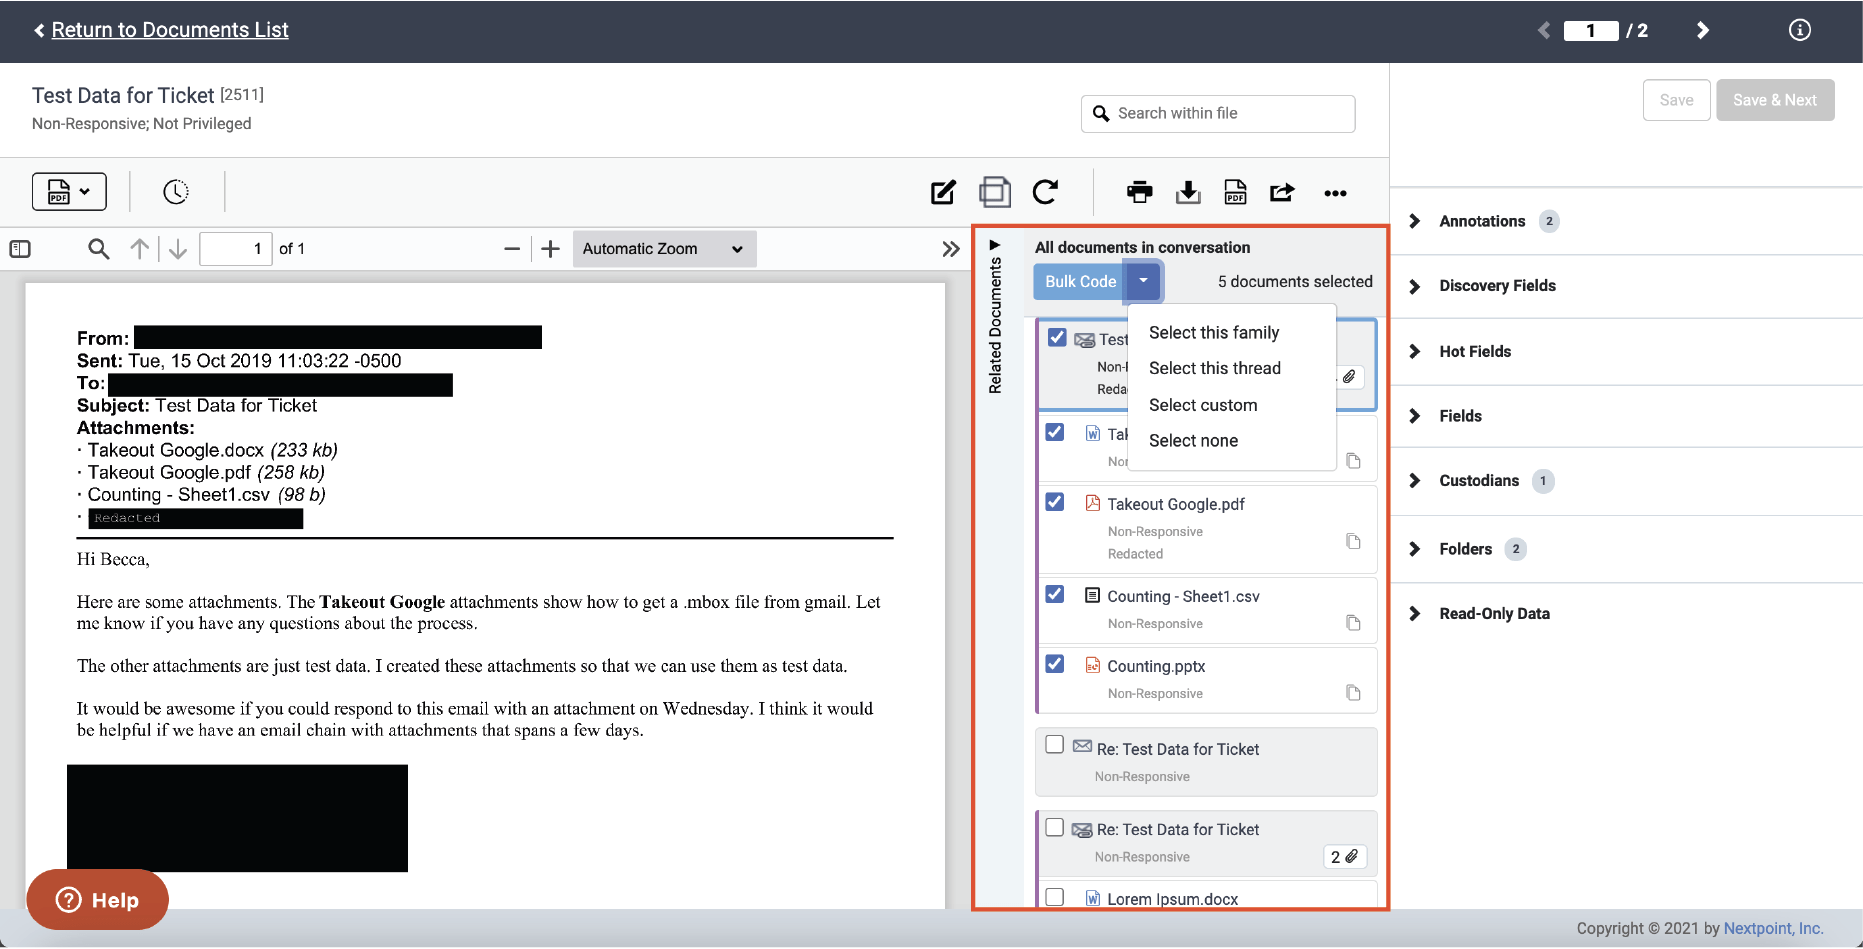Choose Select this thread menu option
The image size is (1863, 949).
point(1214,368)
